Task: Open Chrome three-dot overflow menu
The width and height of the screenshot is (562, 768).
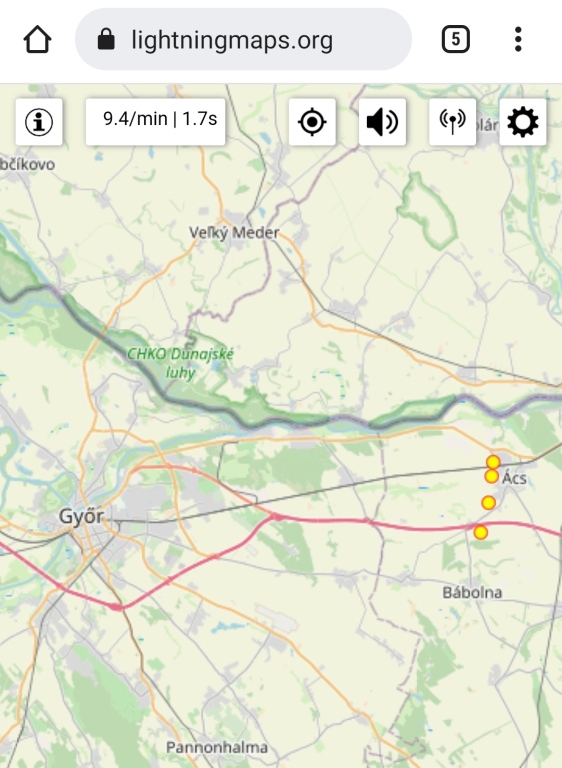Action: click(x=518, y=39)
